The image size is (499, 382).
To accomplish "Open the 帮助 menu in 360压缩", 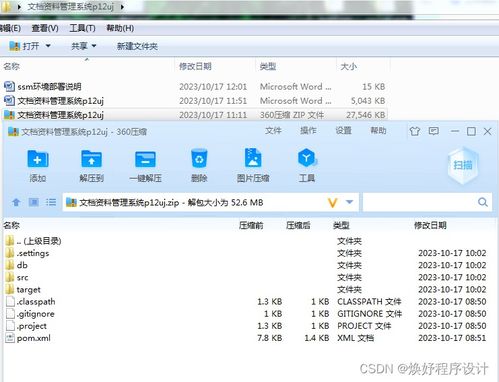I will (379, 130).
